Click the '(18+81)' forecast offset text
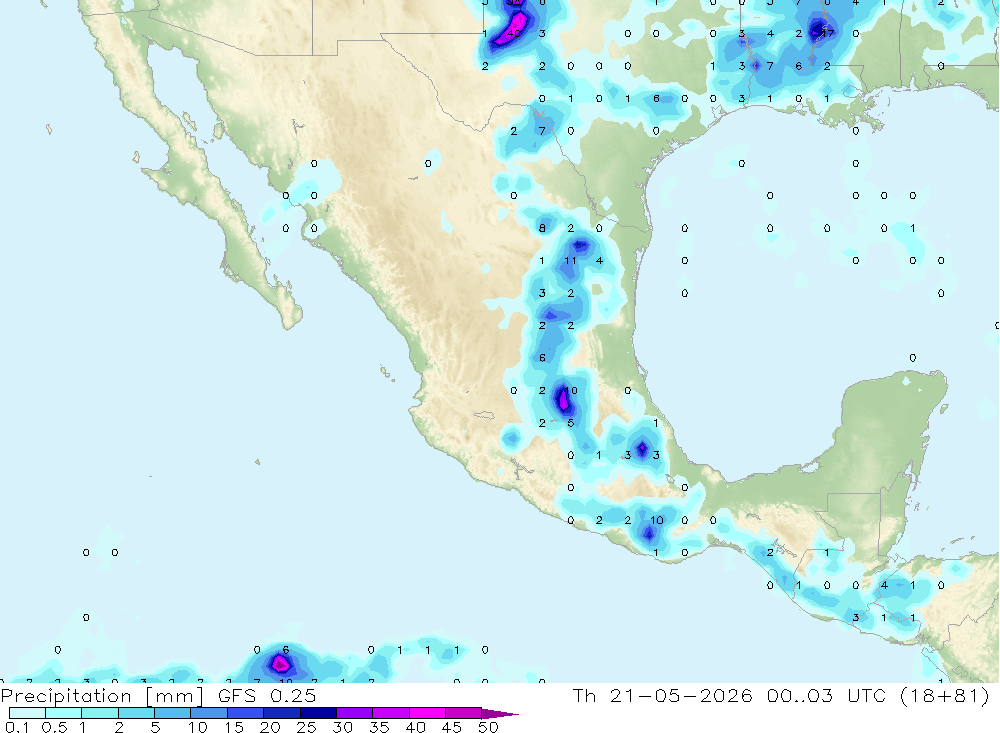1000x733 pixels. [945, 695]
